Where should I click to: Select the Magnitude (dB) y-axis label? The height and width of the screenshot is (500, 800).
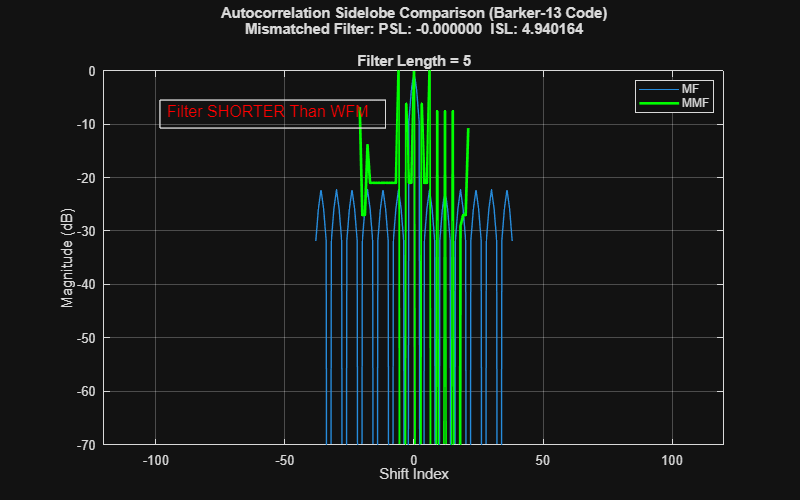pyautogui.click(x=67, y=258)
